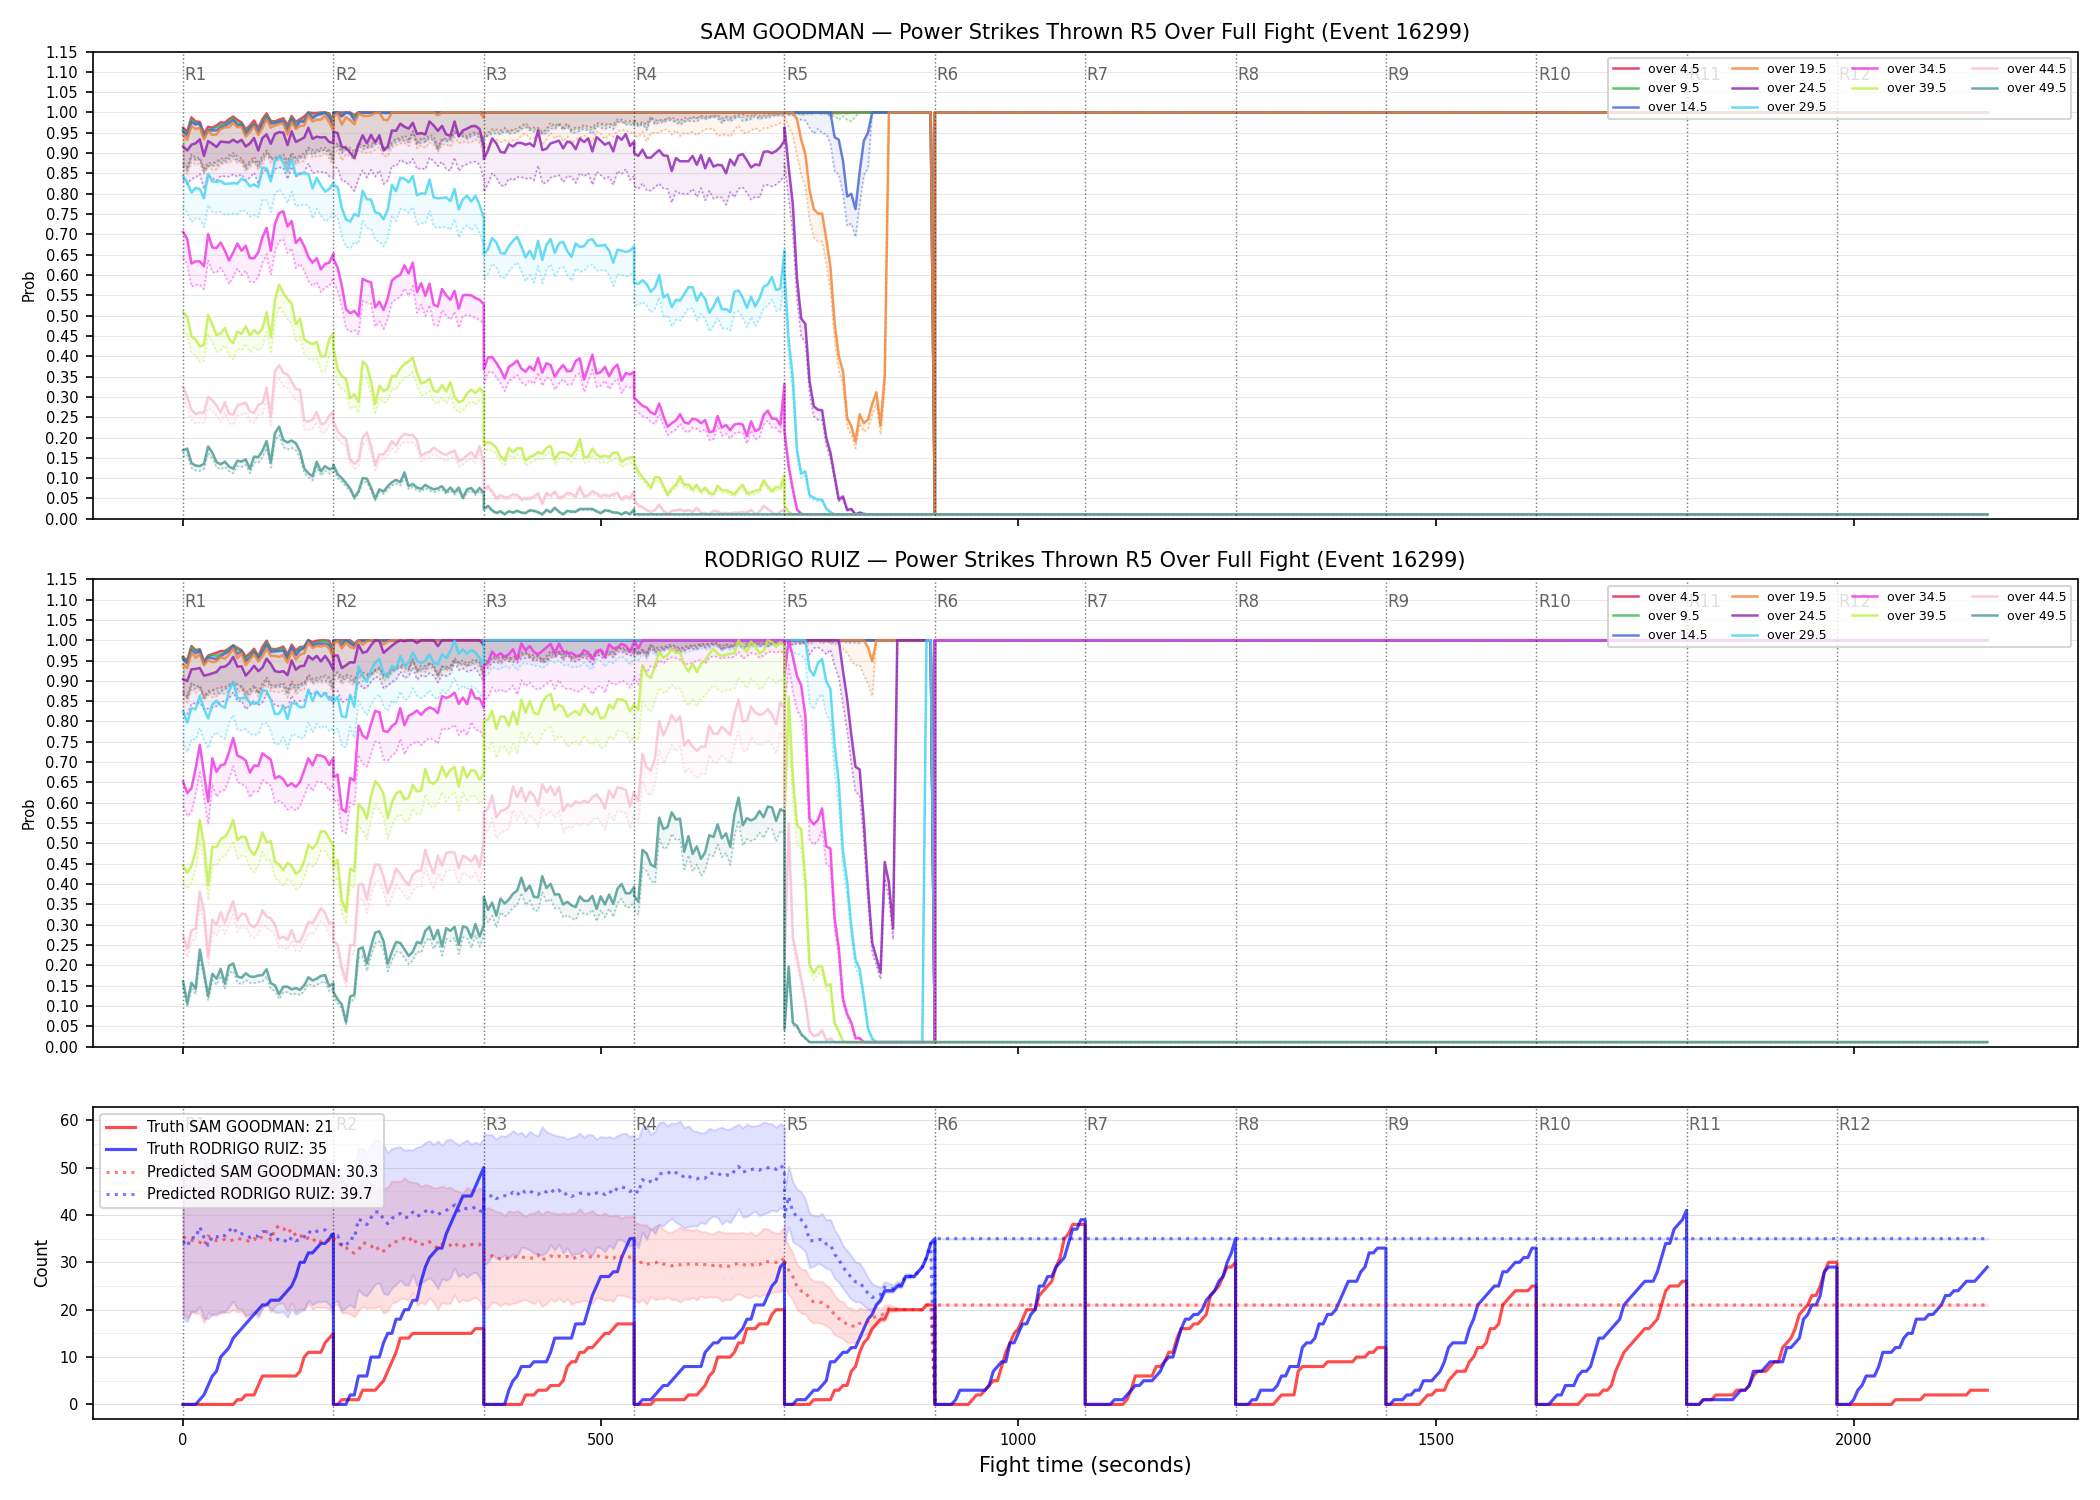Click 'Predicted RODRIGO RUIZ: 39.7' legend entry

[239, 1194]
